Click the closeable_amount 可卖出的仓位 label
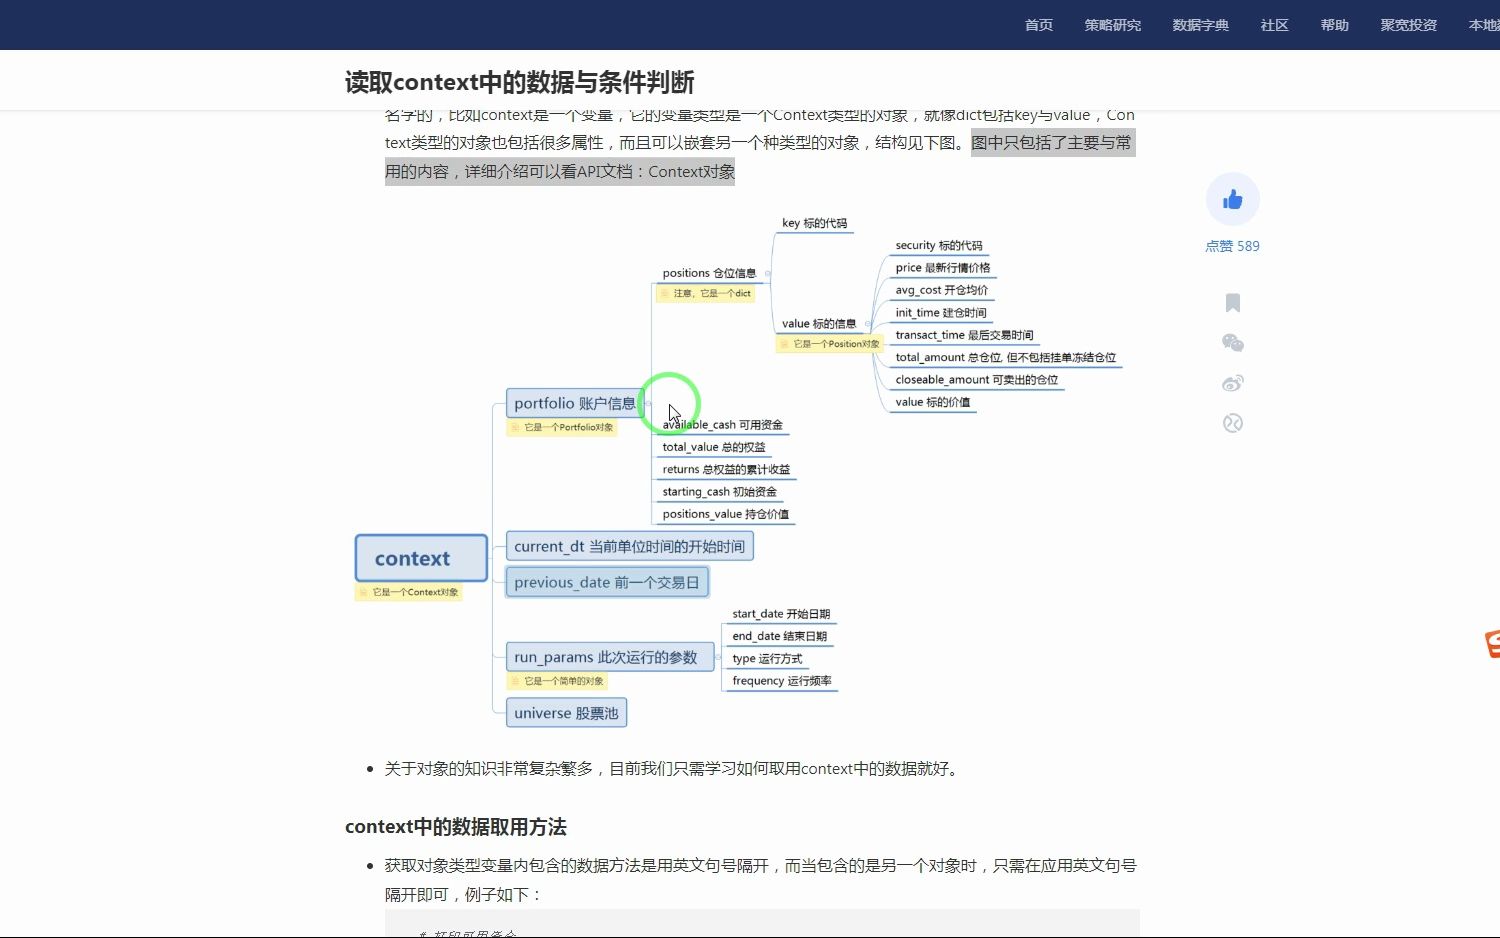The image size is (1500, 938). 977,380
